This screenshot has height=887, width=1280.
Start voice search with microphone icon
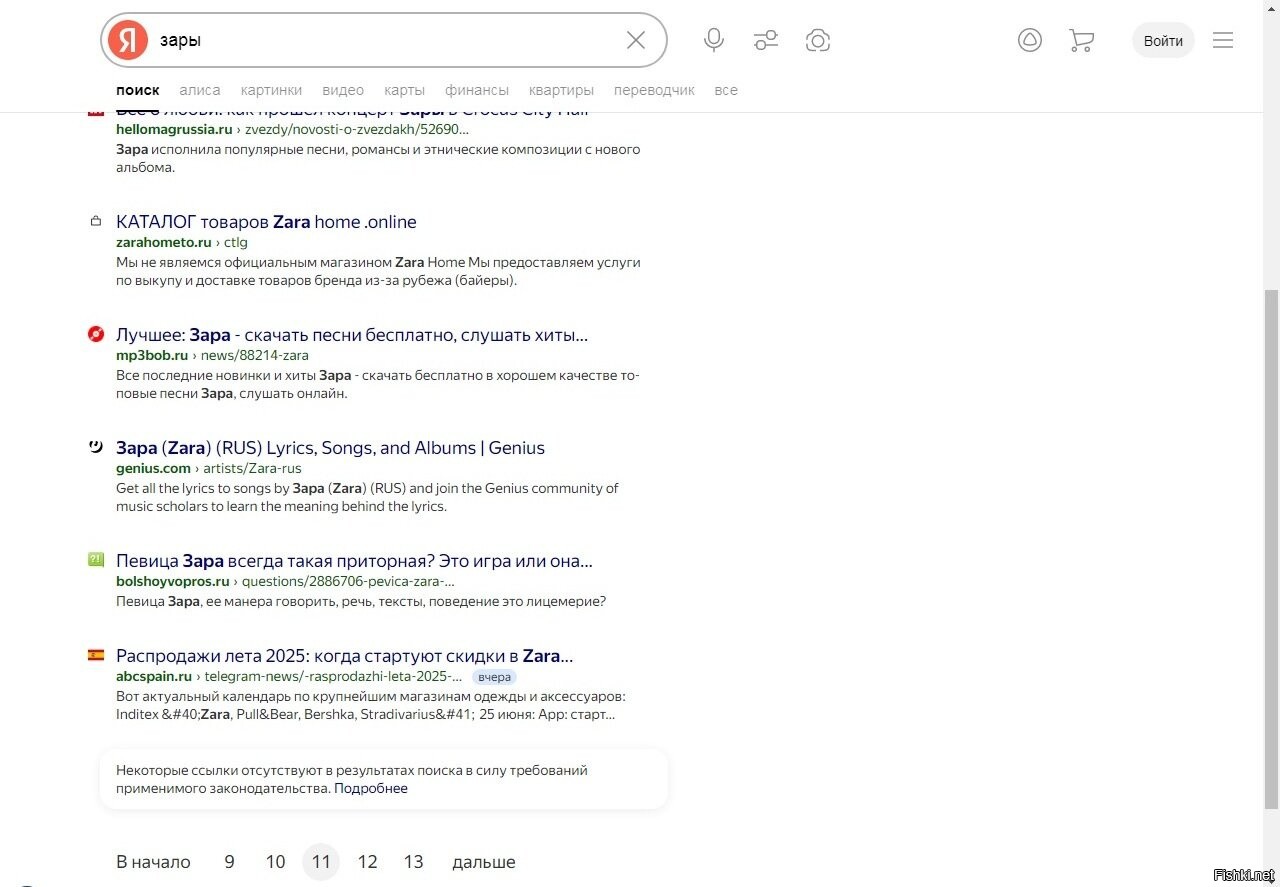click(x=714, y=40)
